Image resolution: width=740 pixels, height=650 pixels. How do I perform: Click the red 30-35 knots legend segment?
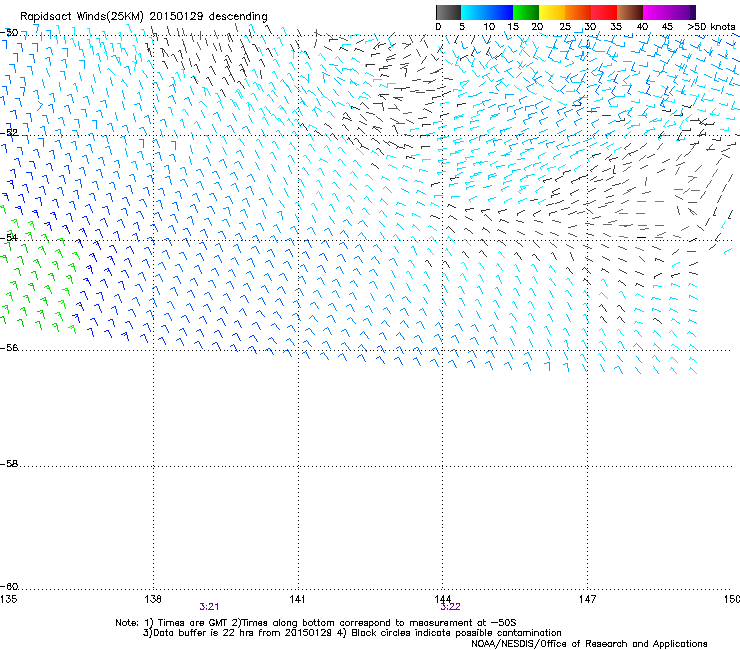(604, 12)
